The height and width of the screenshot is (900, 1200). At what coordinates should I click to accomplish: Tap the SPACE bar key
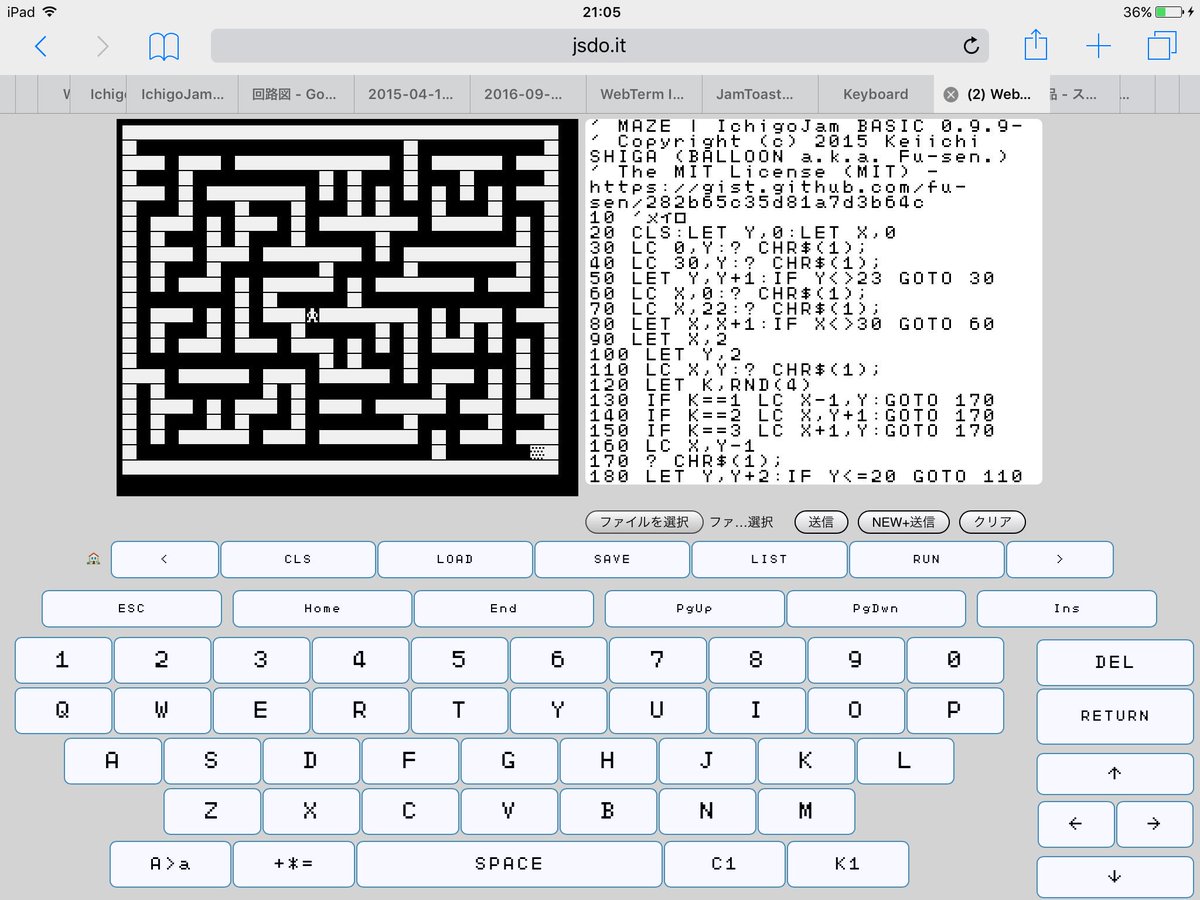pyautogui.click(x=509, y=864)
